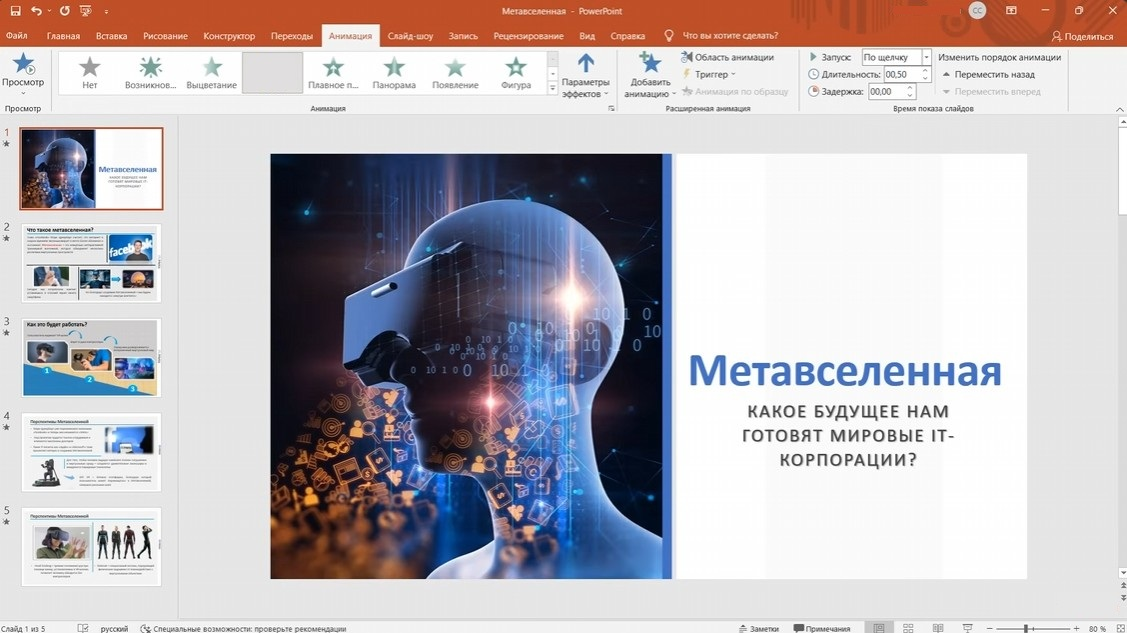Image resolution: width=1127 pixels, height=633 pixels.
Task: Open the Справка tab
Action: pyautogui.click(x=627, y=36)
